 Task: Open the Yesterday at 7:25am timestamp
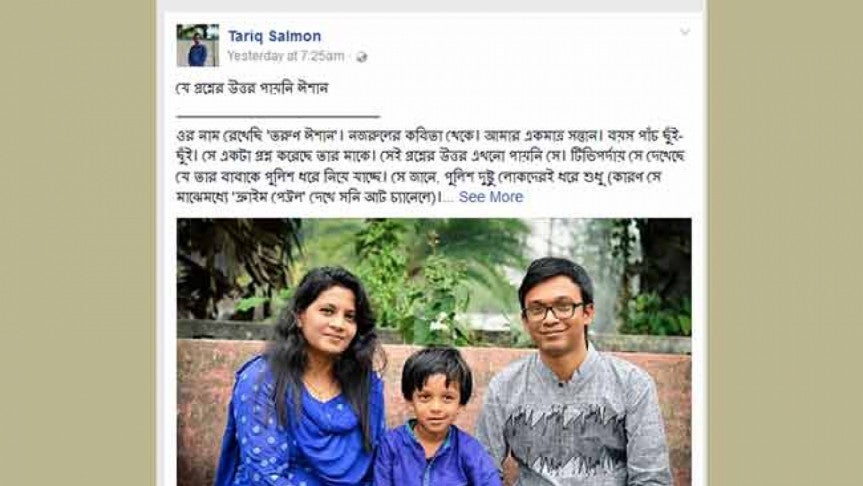(x=286, y=56)
